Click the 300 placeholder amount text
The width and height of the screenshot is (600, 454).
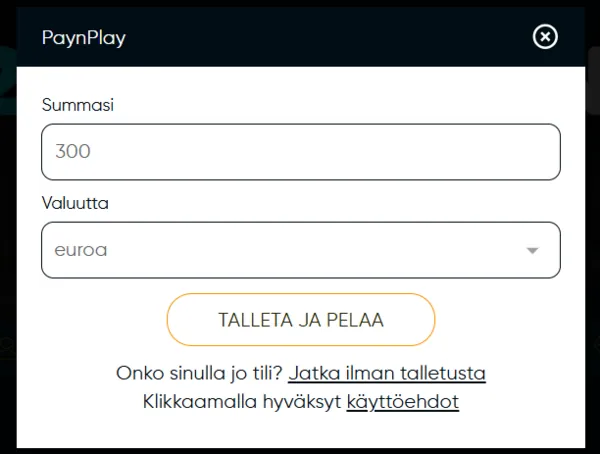coord(73,152)
